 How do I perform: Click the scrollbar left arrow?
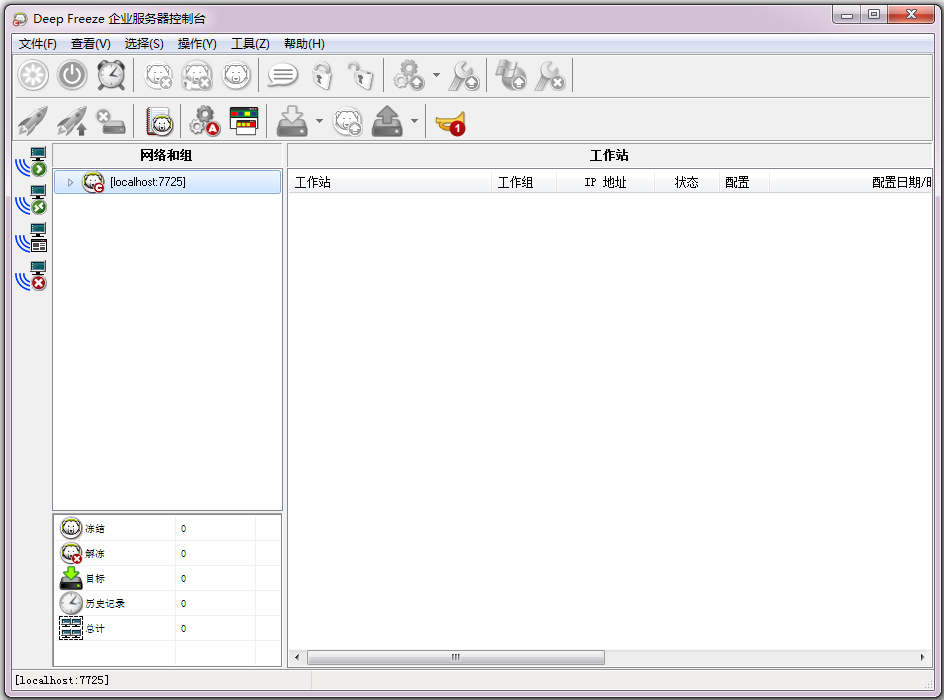(x=297, y=657)
